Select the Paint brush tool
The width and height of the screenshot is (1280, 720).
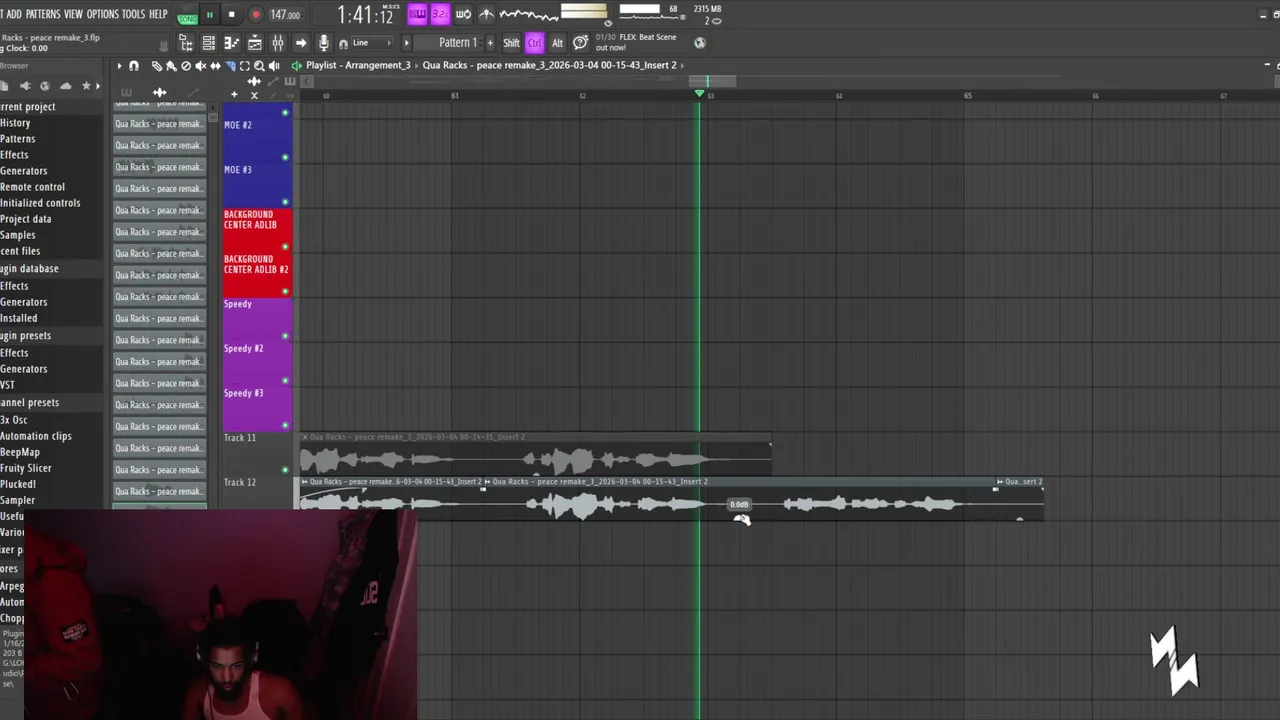pyautogui.click(x=170, y=66)
